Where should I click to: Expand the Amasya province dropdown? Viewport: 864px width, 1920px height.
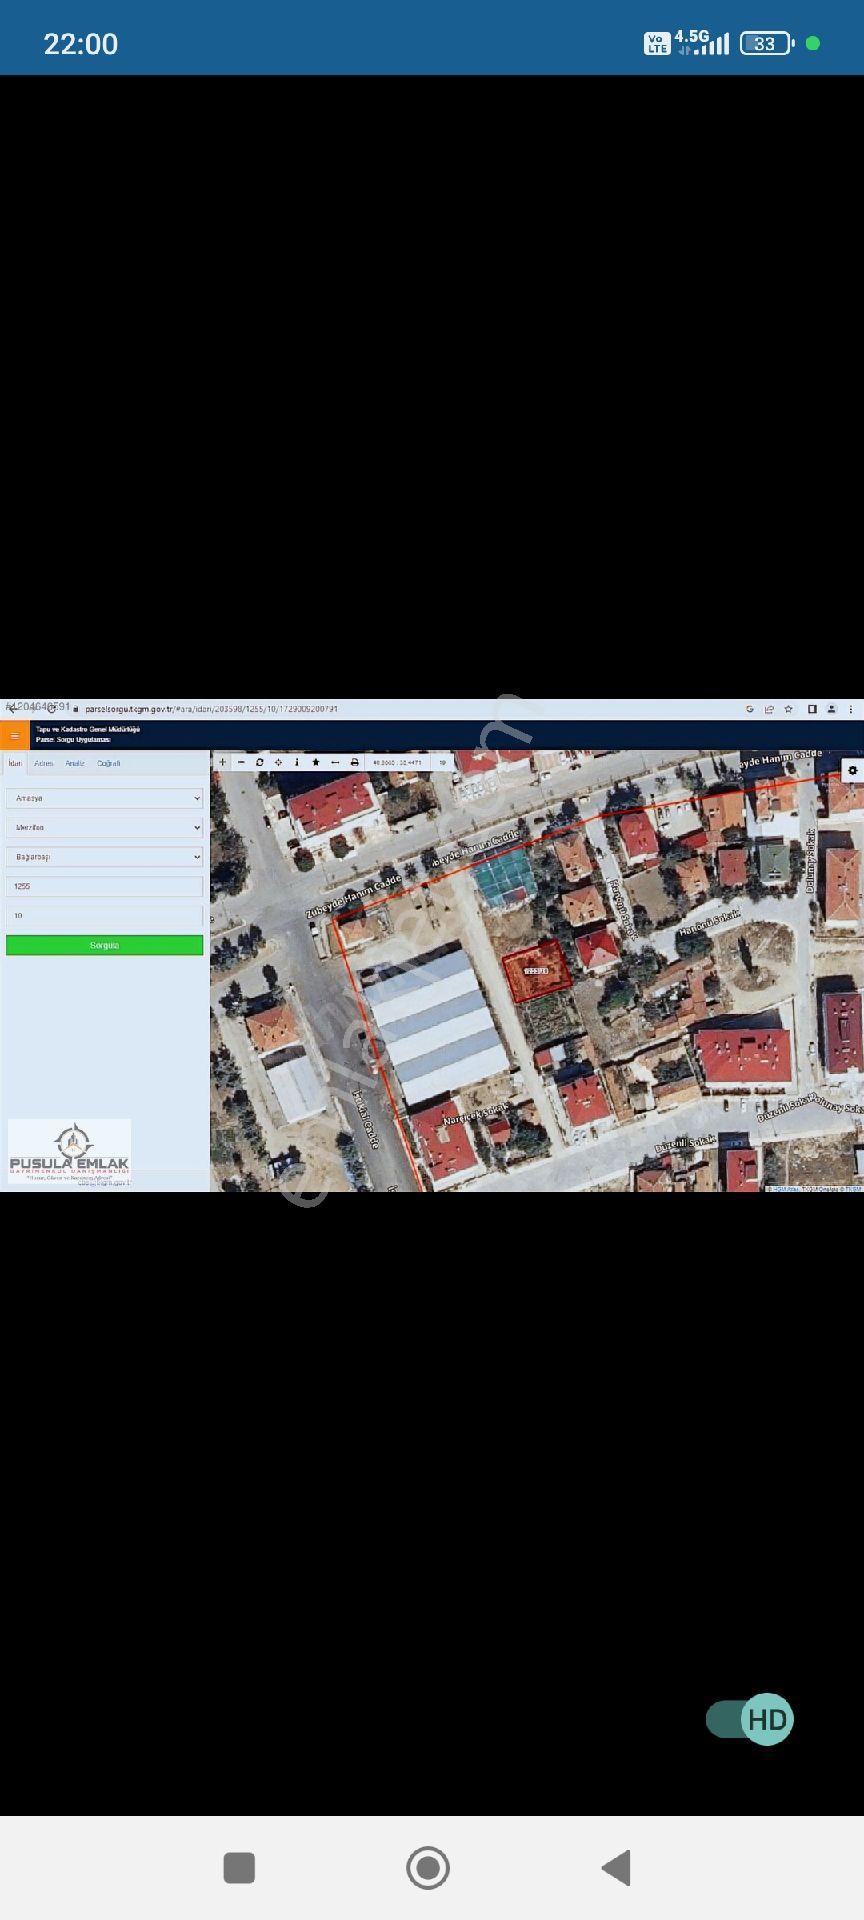[104, 798]
